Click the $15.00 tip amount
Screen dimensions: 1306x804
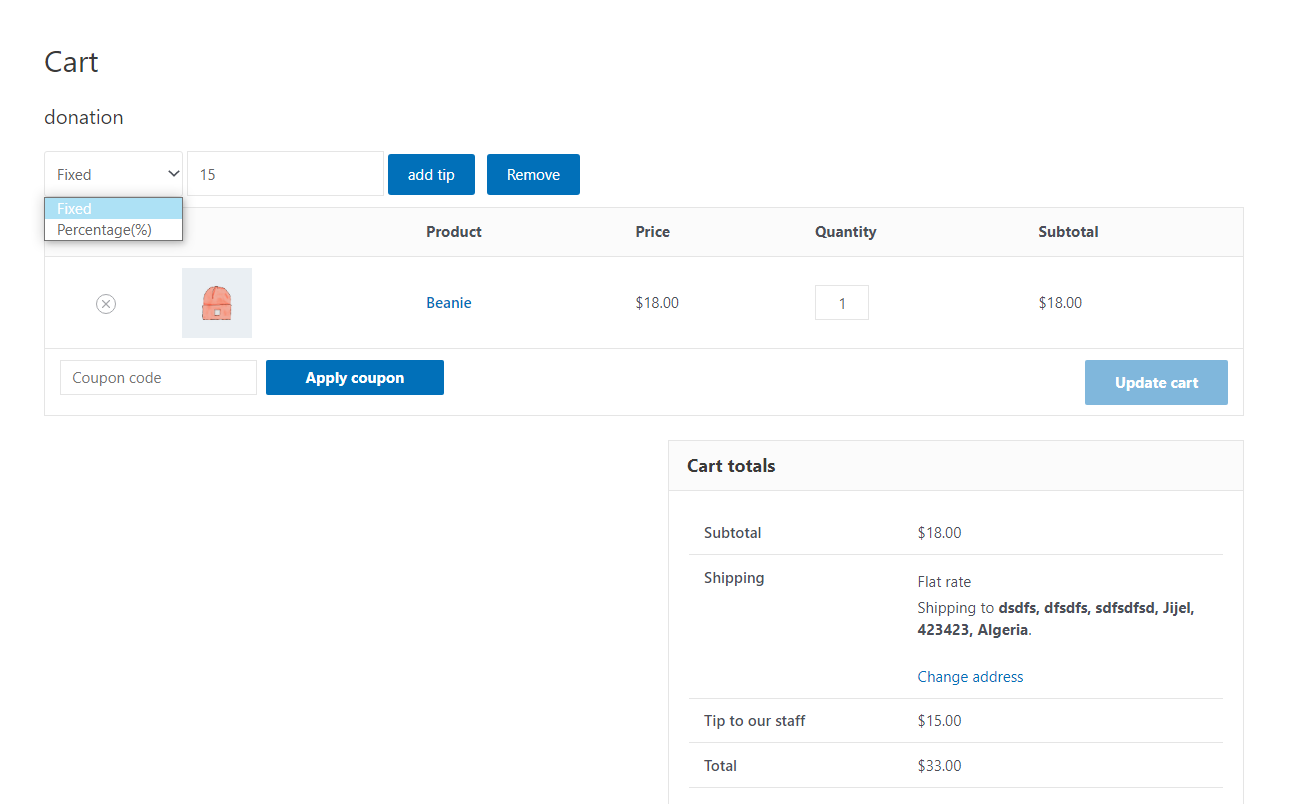coord(939,721)
